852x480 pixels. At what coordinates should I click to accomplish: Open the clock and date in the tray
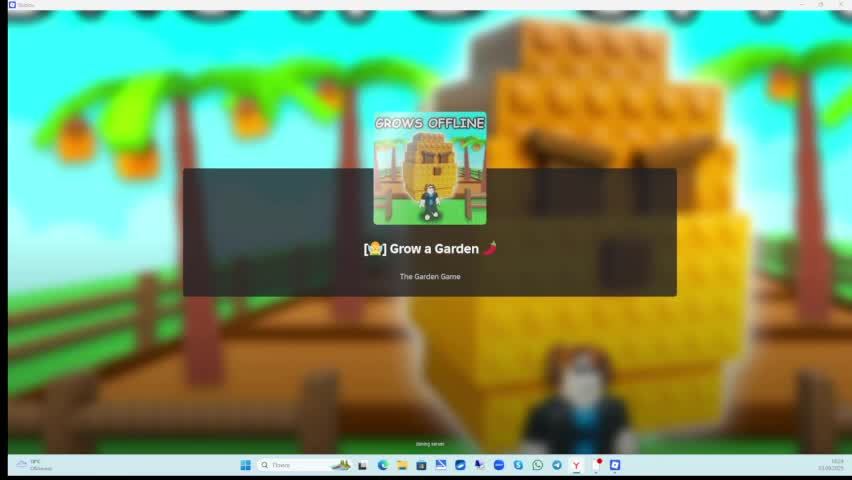pyautogui.click(x=831, y=465)
